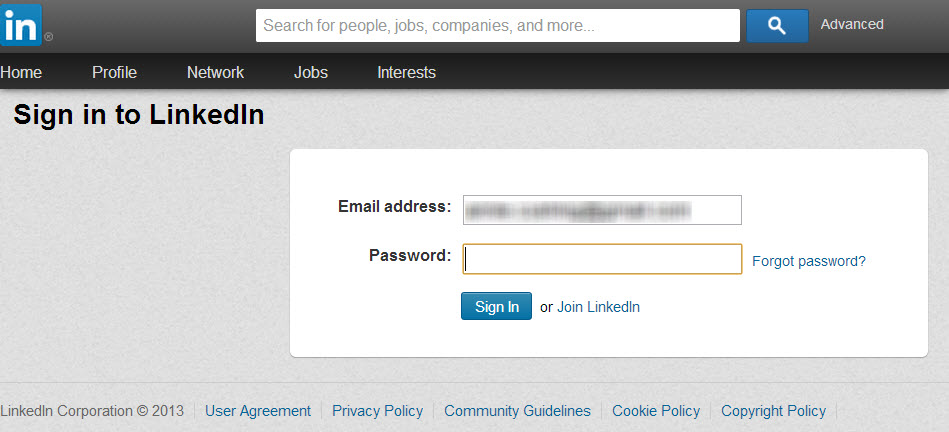Viewport: 949px width, 432px height.
Task: Select the Network menu item
Action: 215,72
